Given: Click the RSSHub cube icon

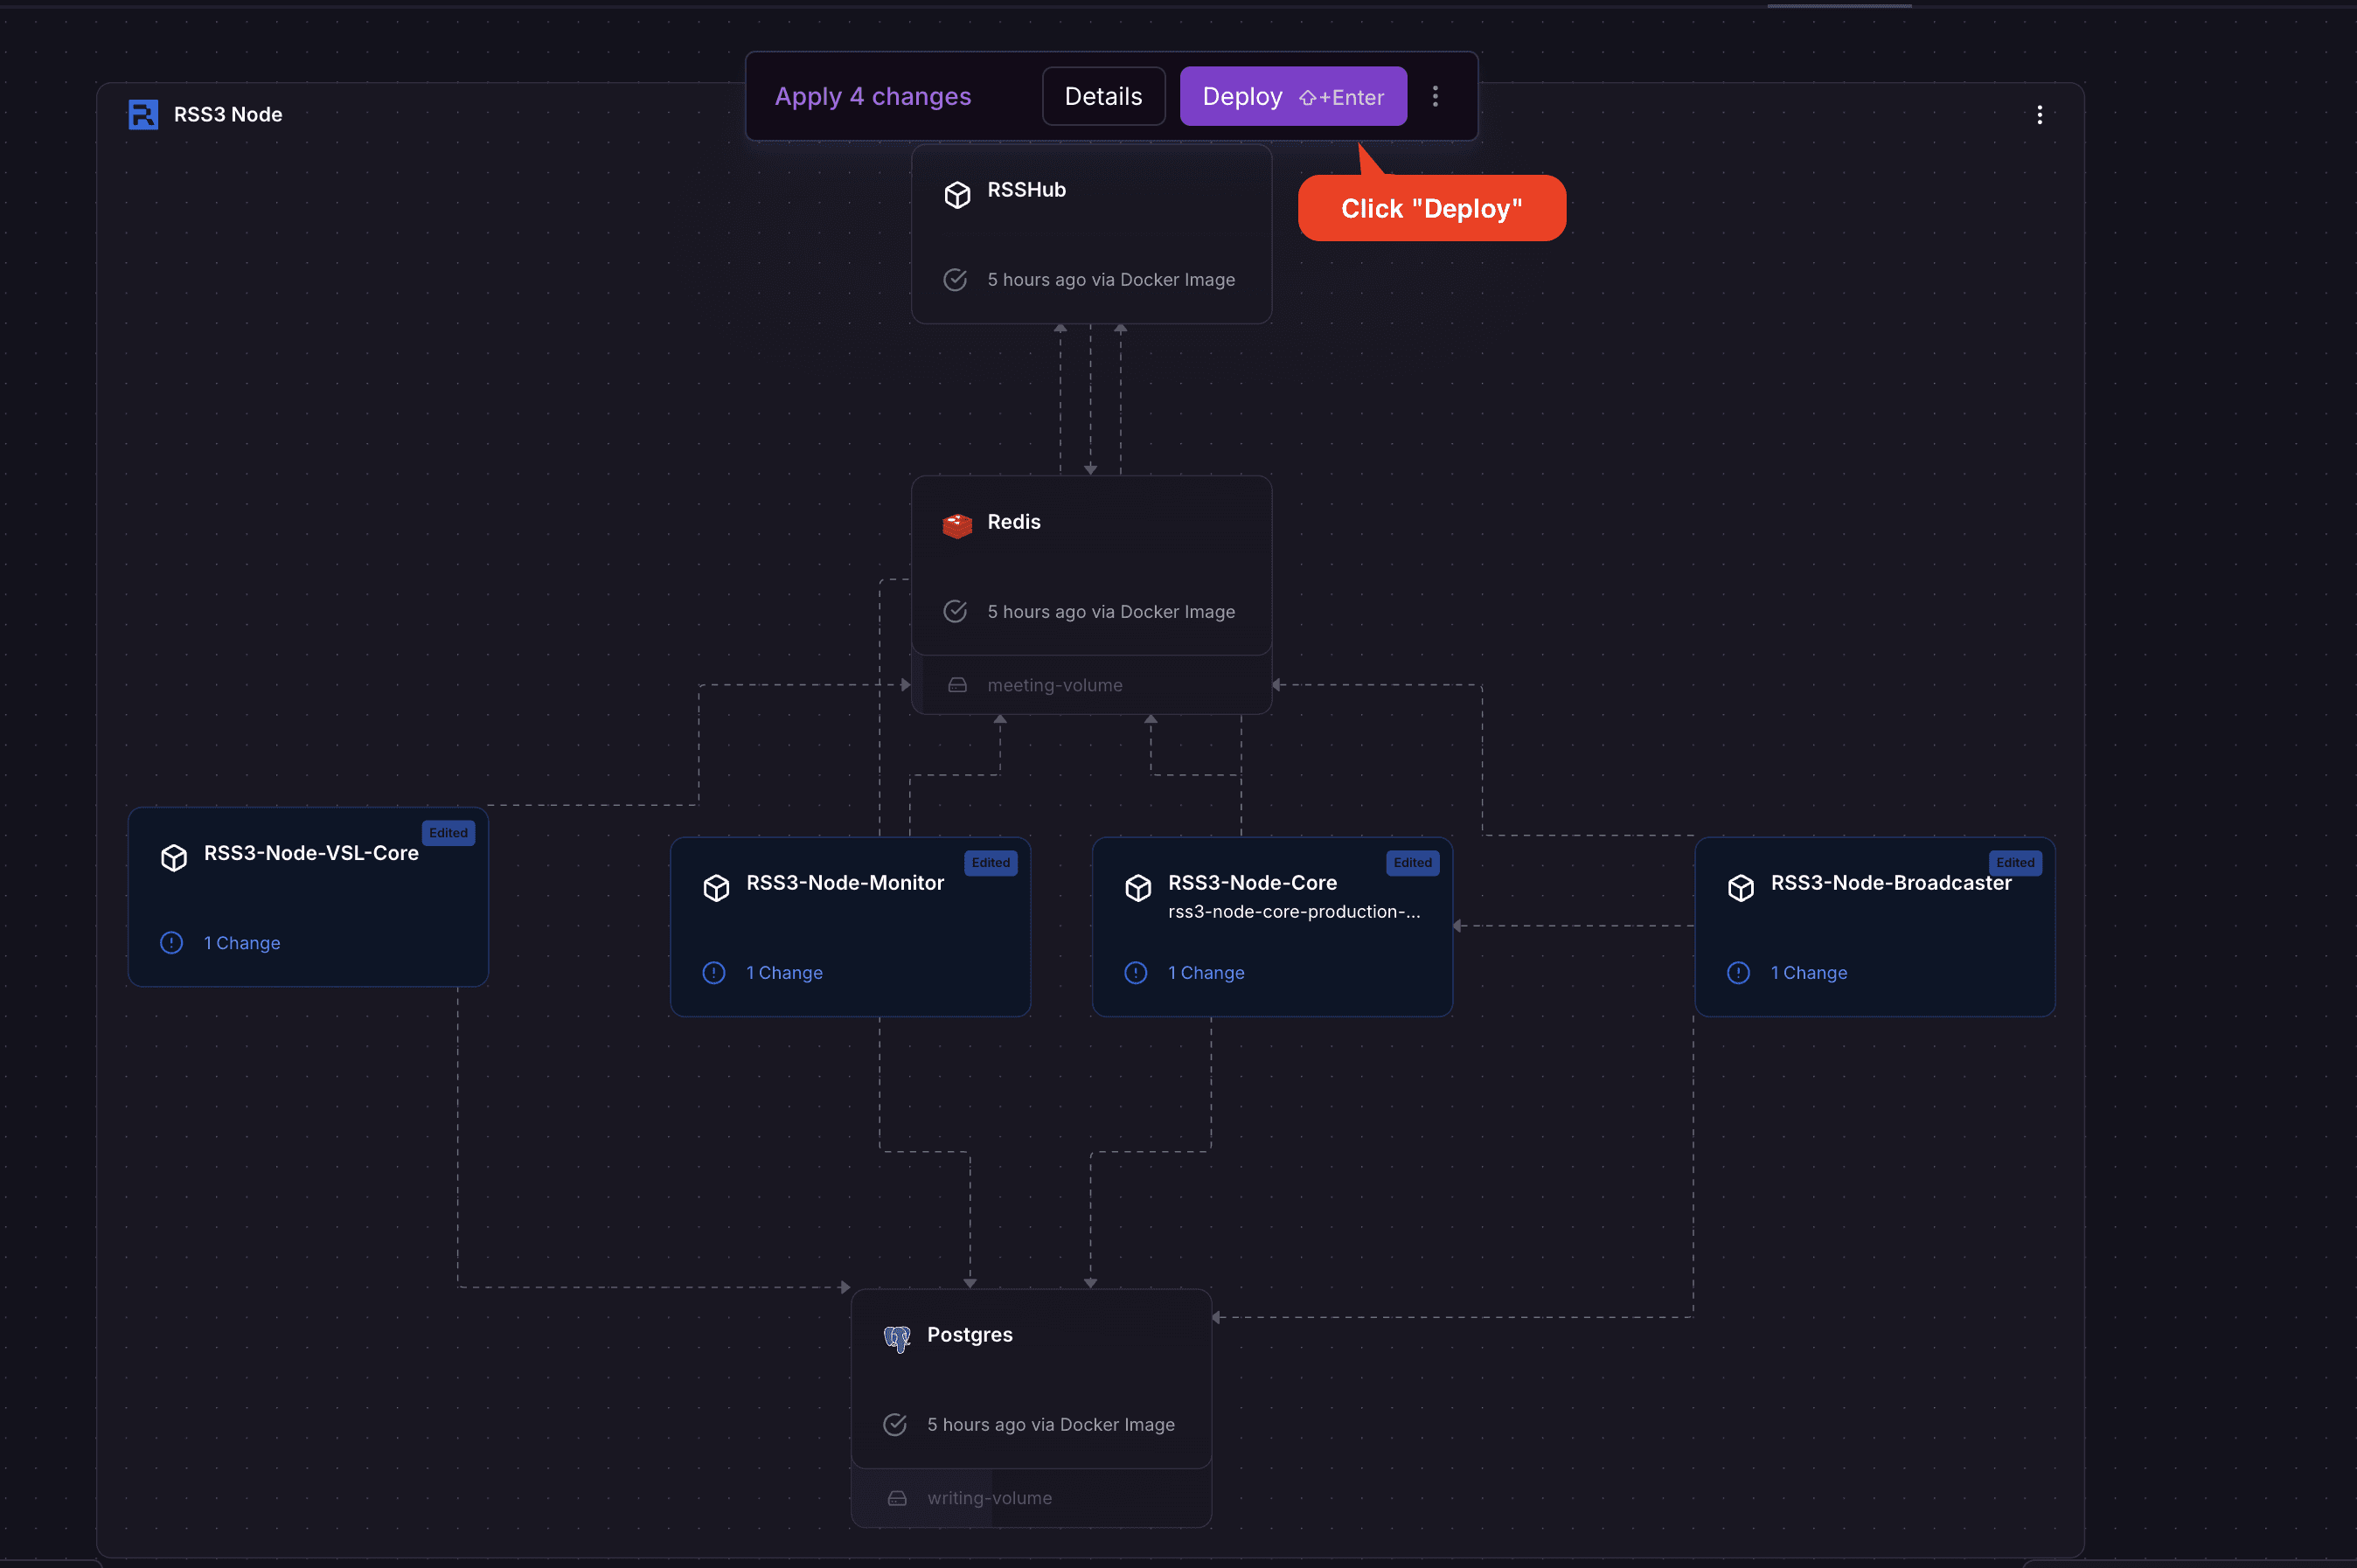Looking at the screenshot, I should pyautogui.click(x=957, y=194).
